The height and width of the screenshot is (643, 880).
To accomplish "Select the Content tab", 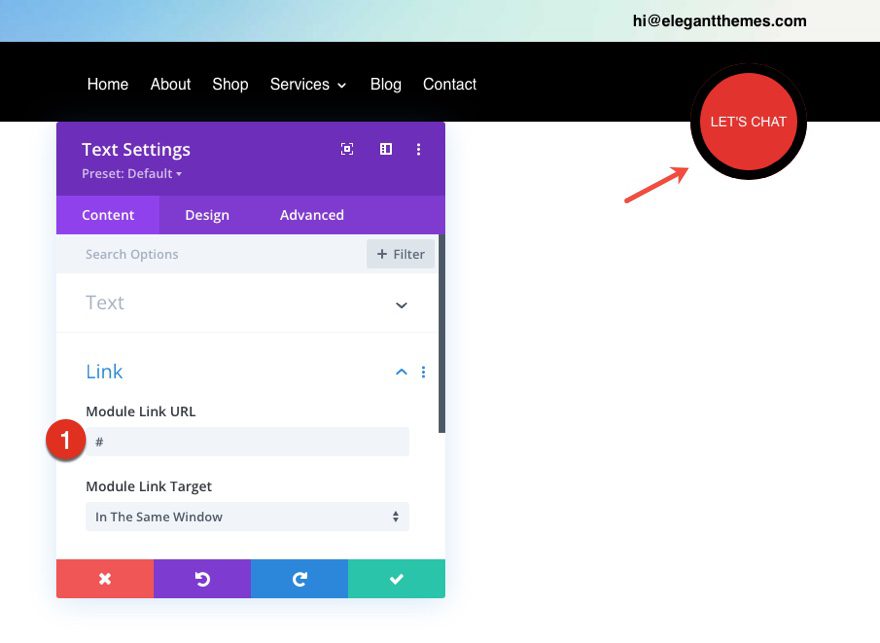I will pyautogui.click(x=108, y=215).
